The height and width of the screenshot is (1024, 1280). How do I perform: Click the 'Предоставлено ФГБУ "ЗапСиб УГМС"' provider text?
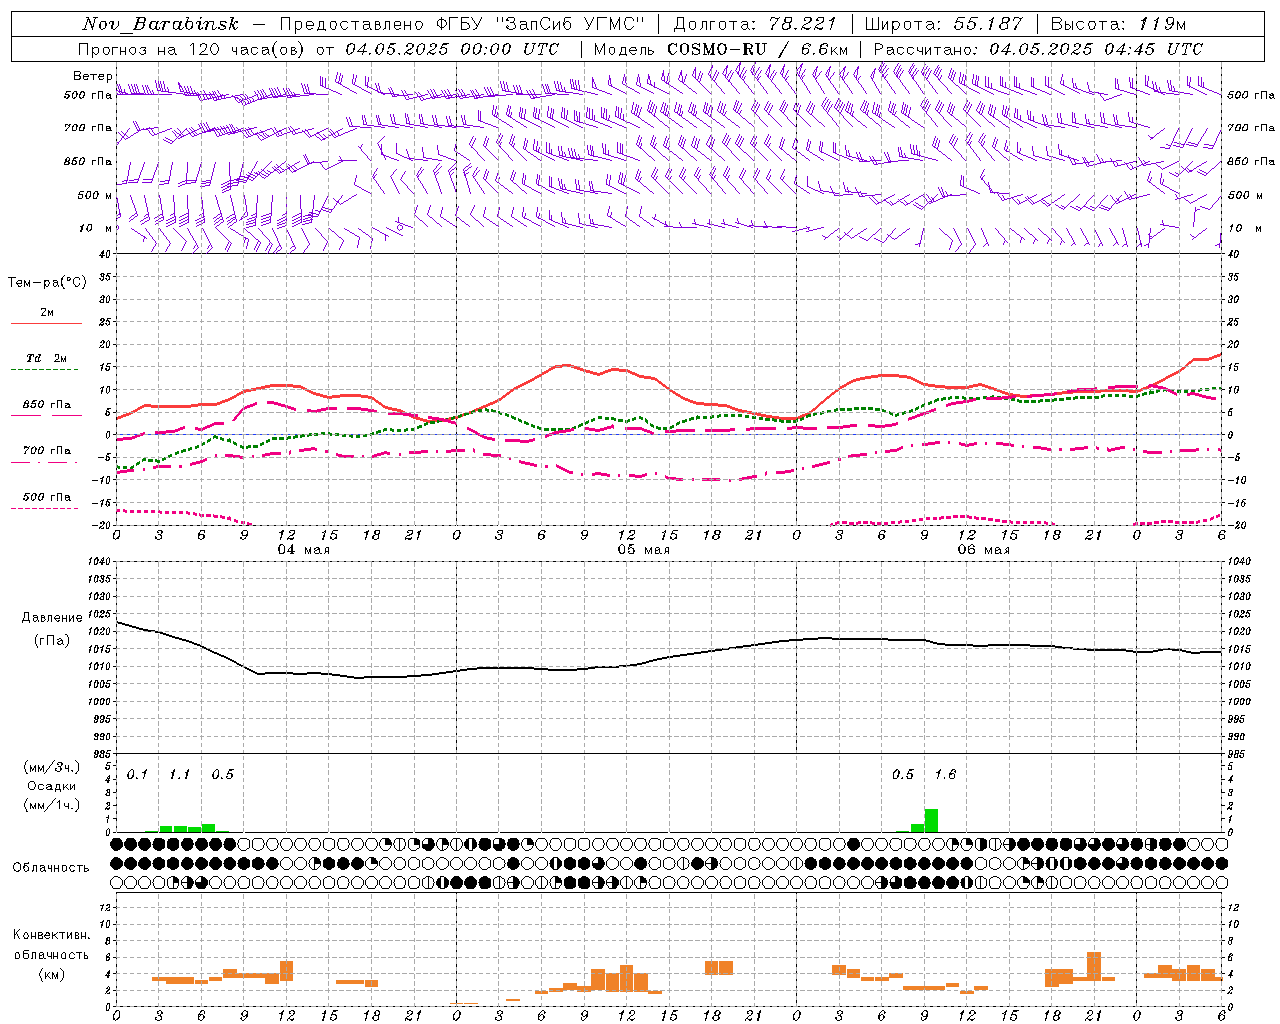point(463,24)
